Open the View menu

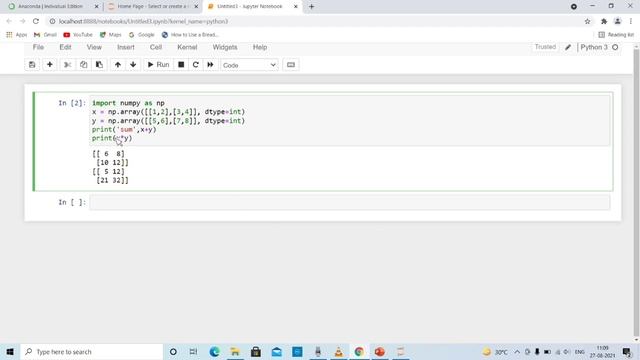coord(94,47)
